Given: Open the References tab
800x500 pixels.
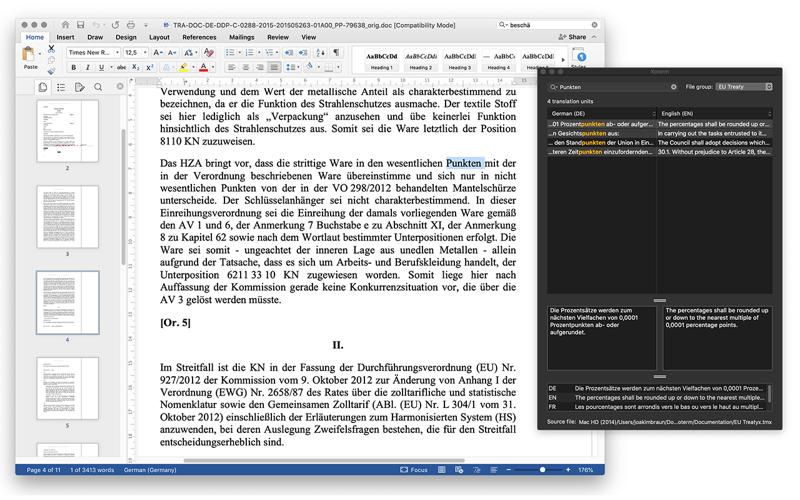Looking at the screenshot, I should [x=199, y=37].
